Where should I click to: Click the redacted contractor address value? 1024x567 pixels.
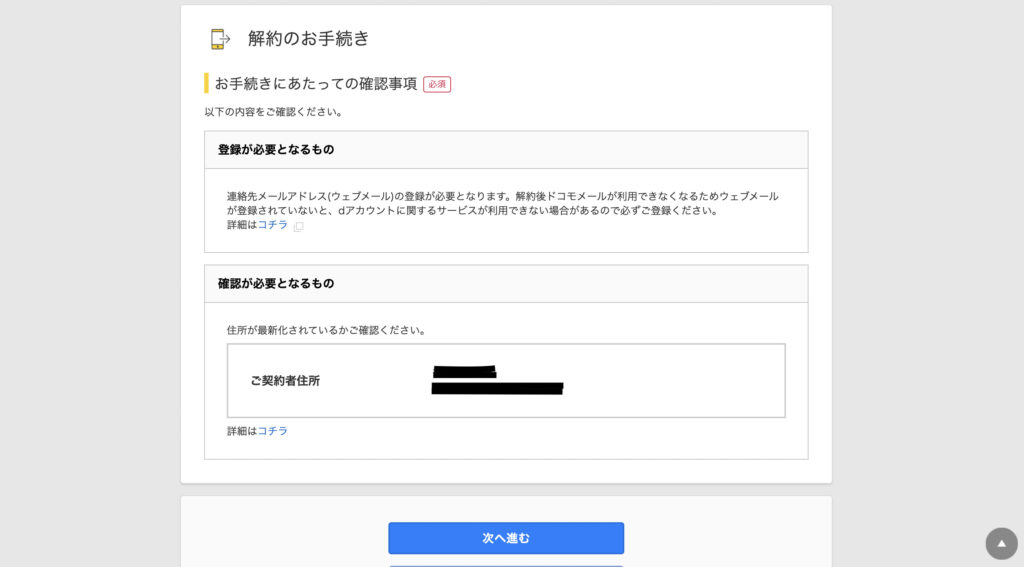[x=497, y=381]
